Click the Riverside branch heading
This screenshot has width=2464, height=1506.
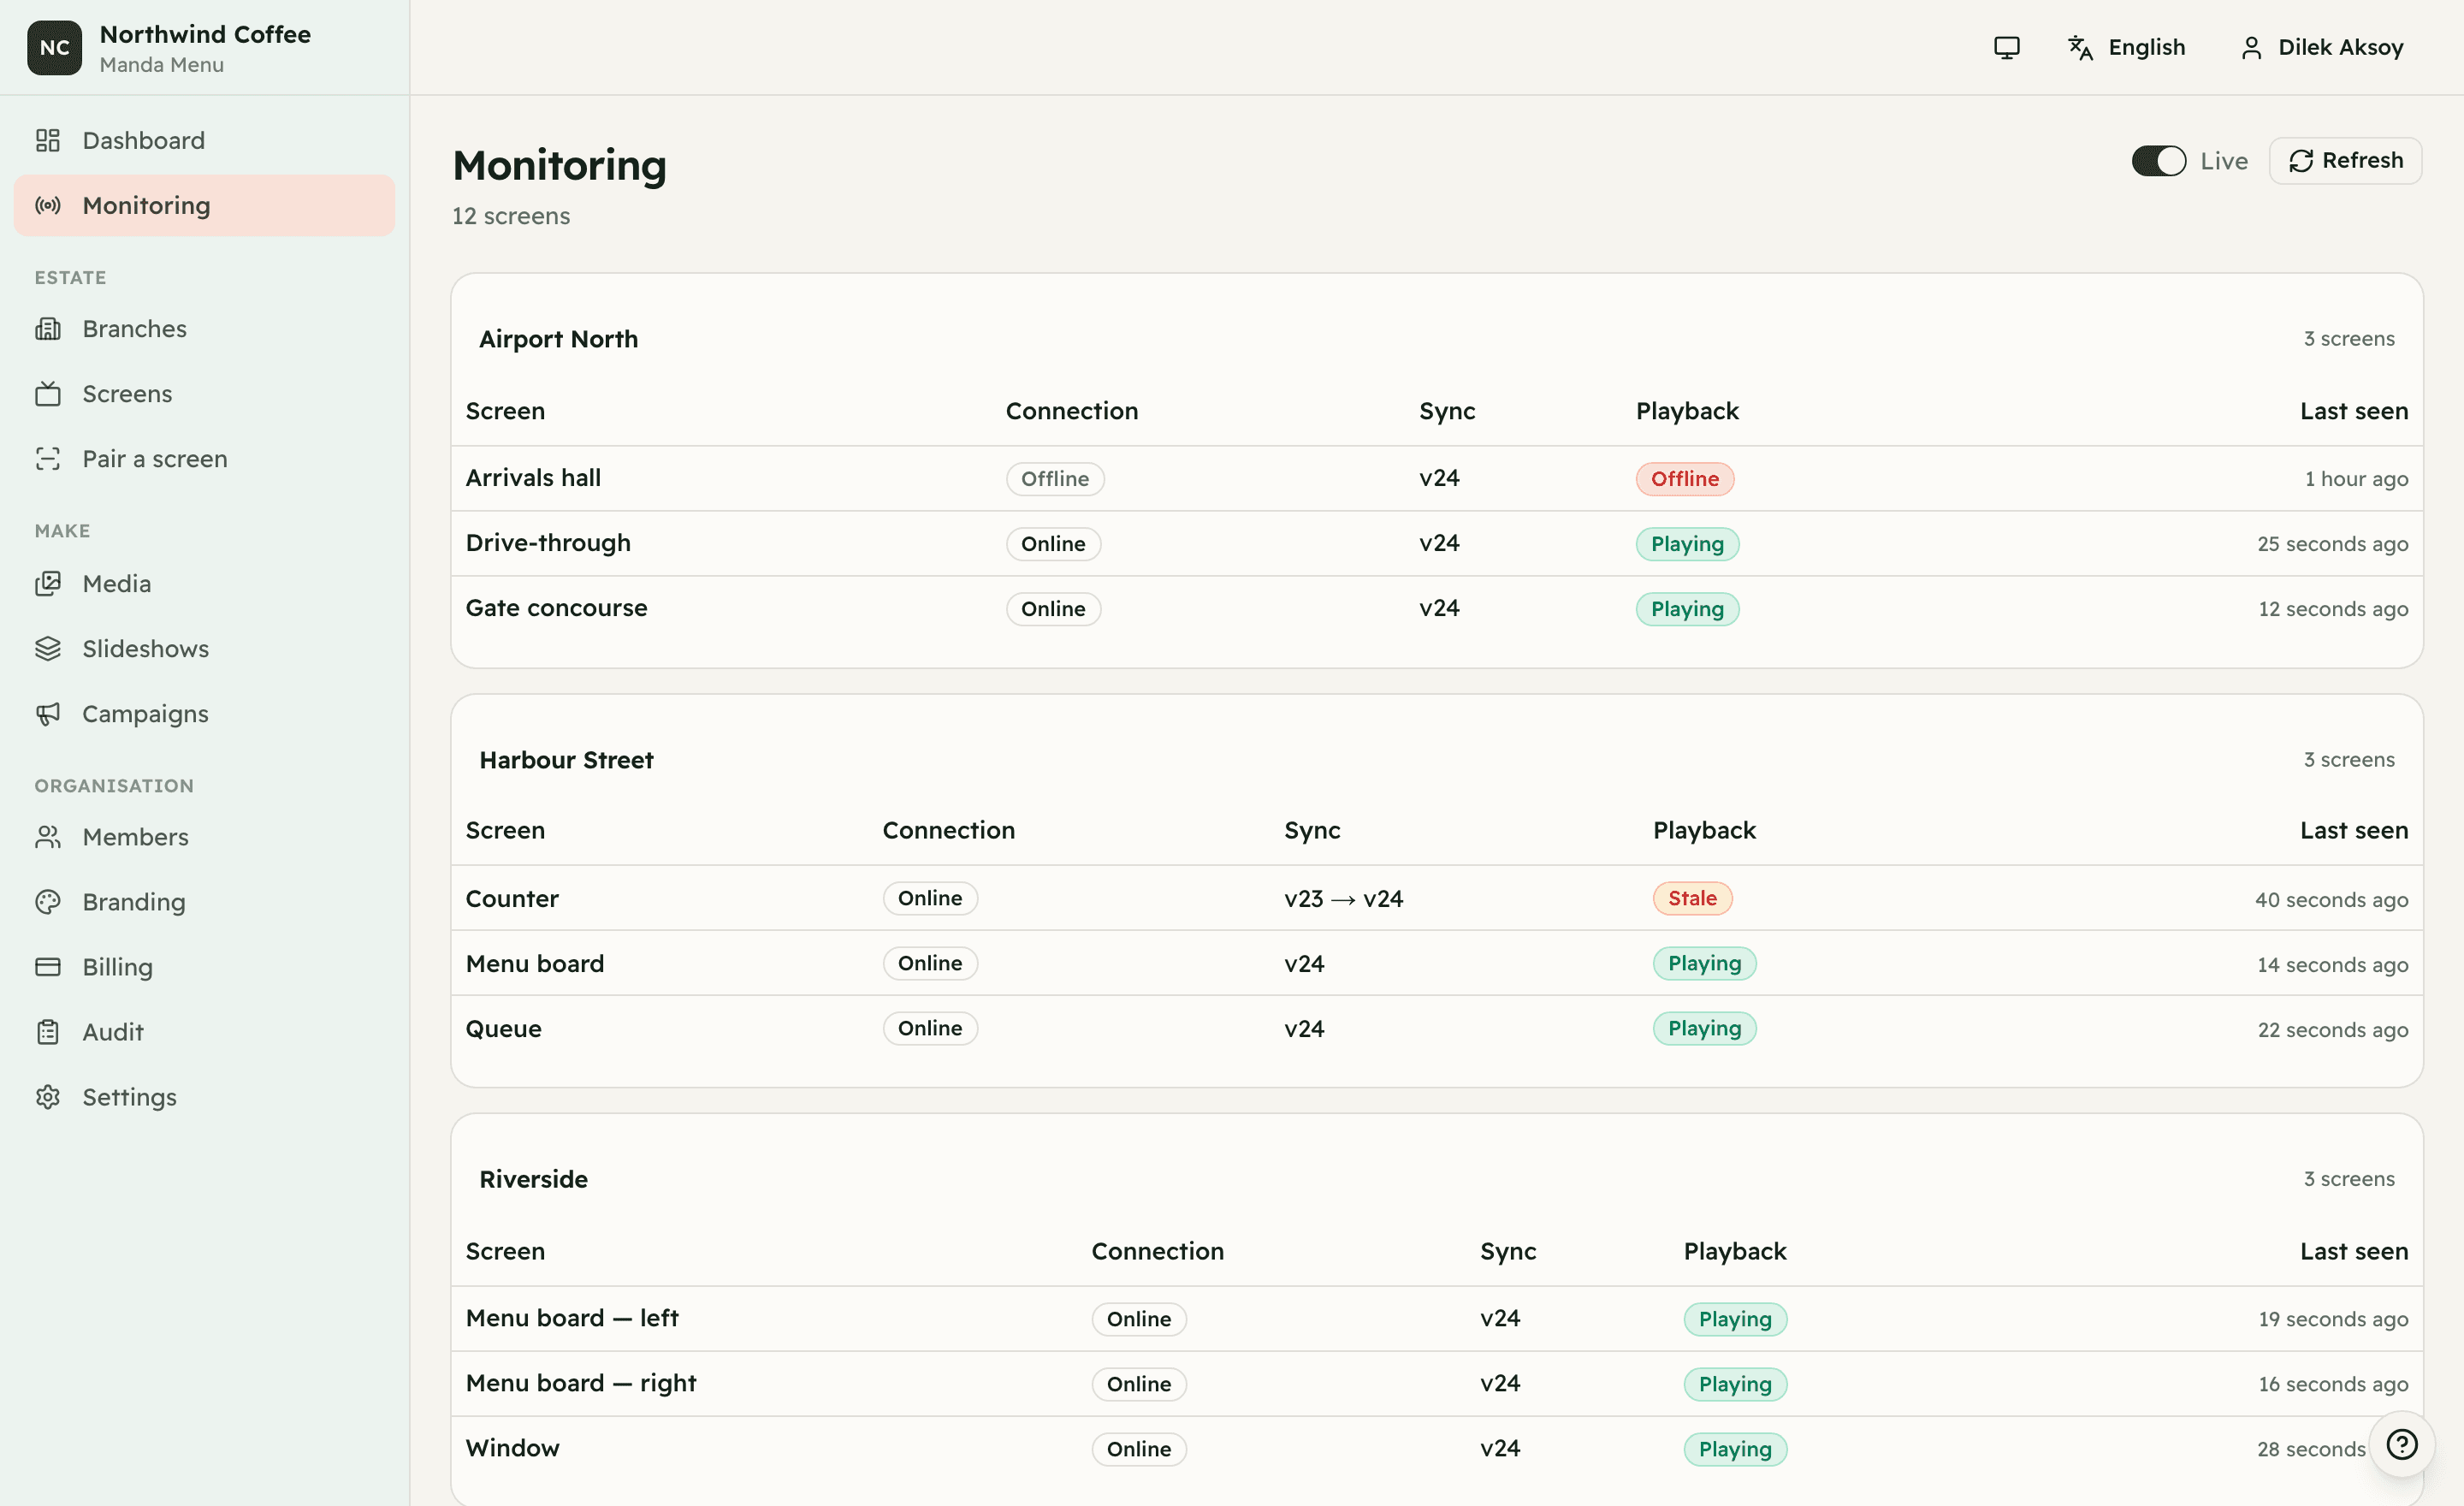click(533, 1179)
